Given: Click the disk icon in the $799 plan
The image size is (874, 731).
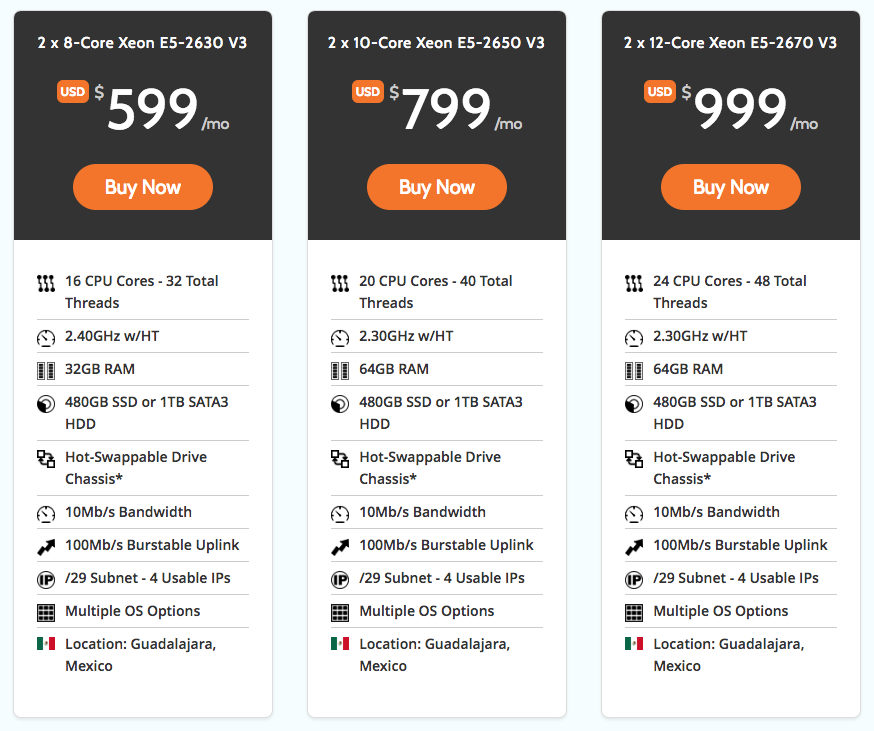Looking at the screenshot, I should [340, 404].
